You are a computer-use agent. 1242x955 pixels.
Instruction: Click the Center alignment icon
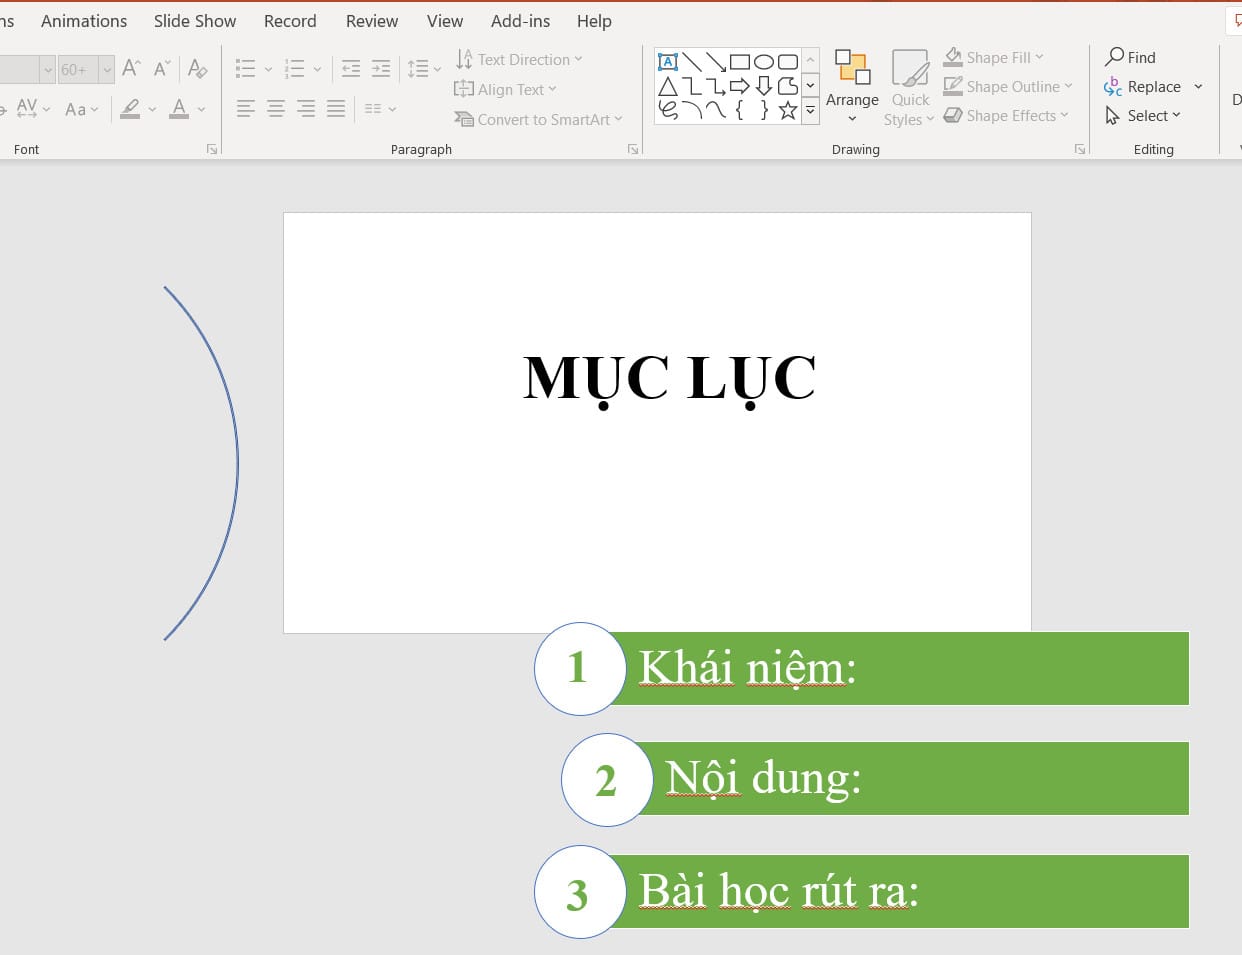tap(276, 109)
